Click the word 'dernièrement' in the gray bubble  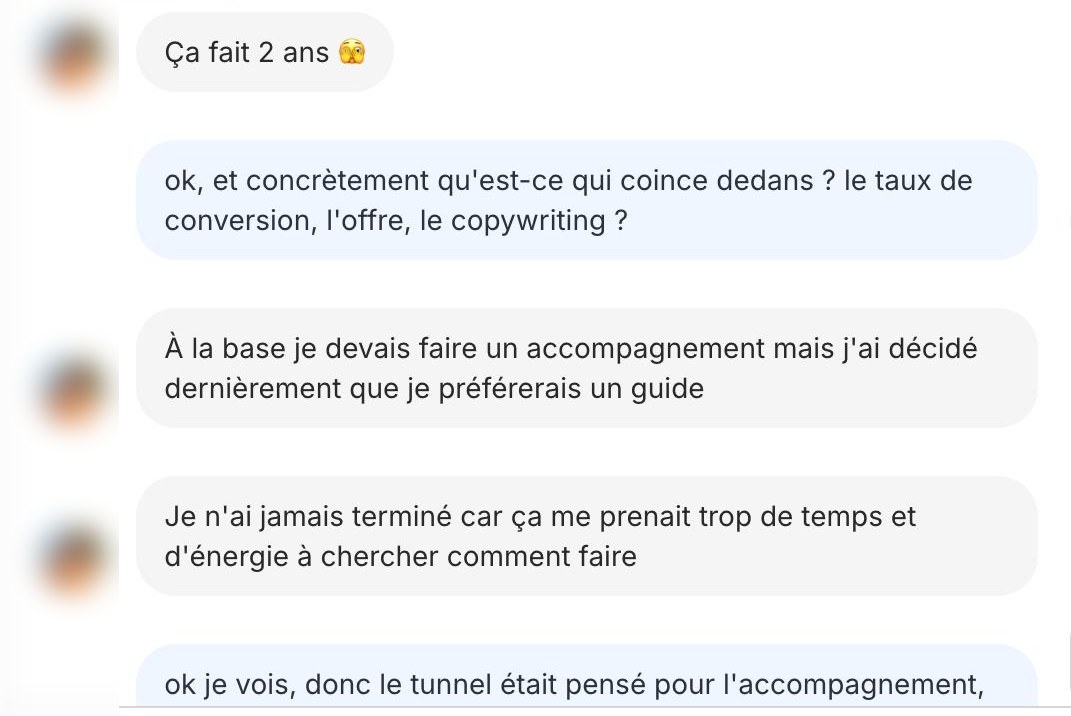coord(253,389)
